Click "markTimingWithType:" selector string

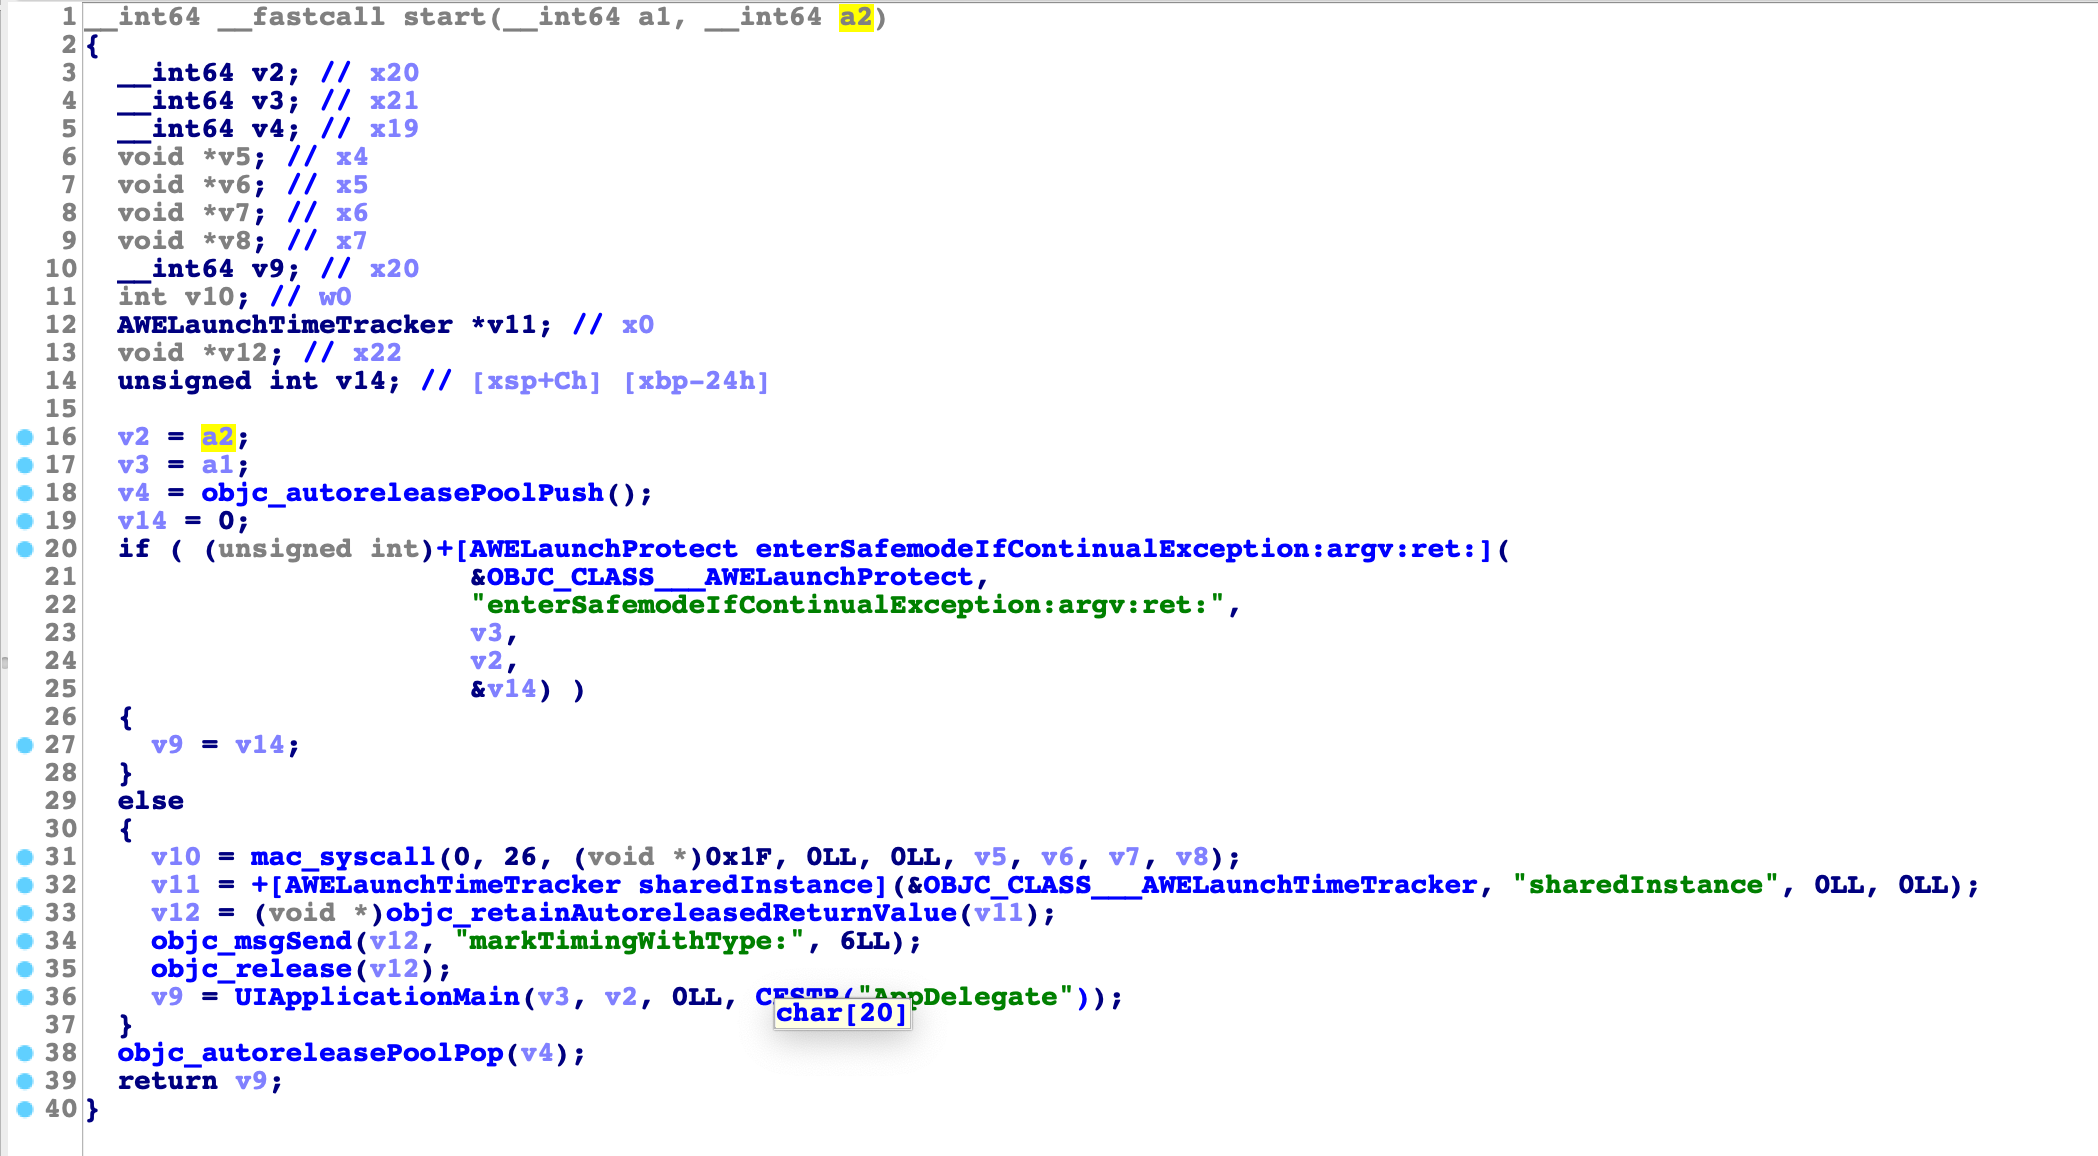click(x=629, y=941)
